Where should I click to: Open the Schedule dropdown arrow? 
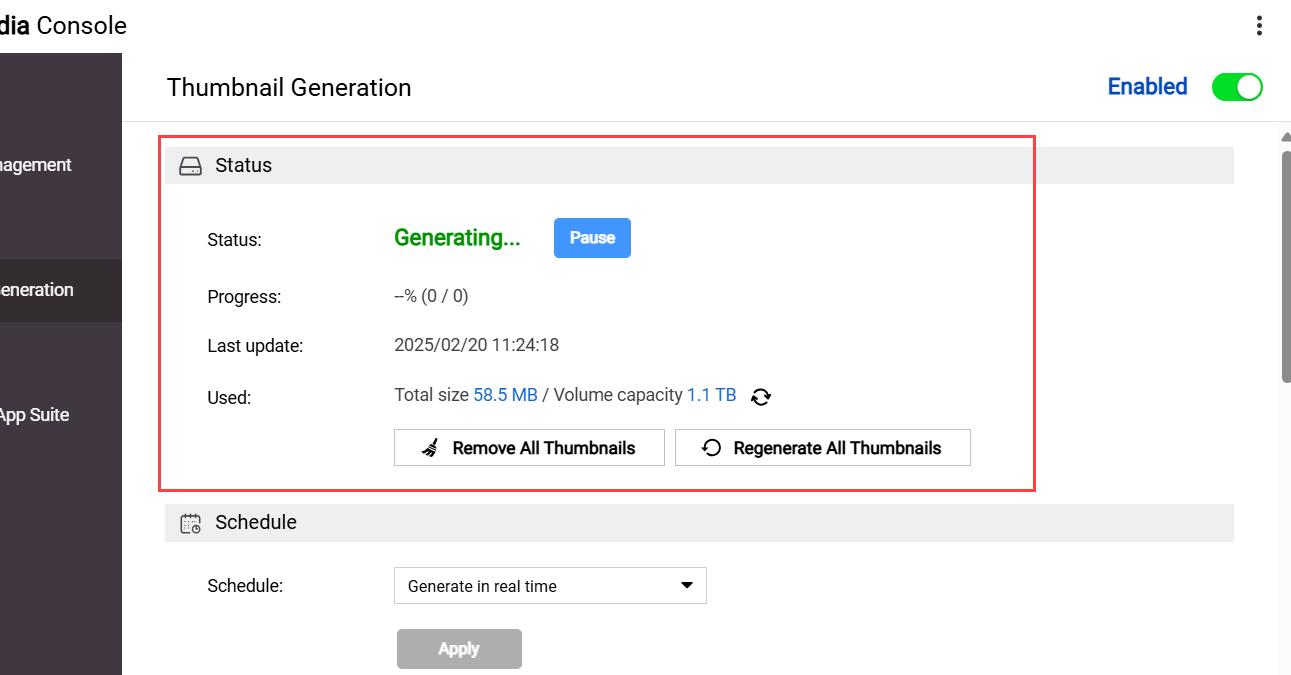(x=687, y=586)
